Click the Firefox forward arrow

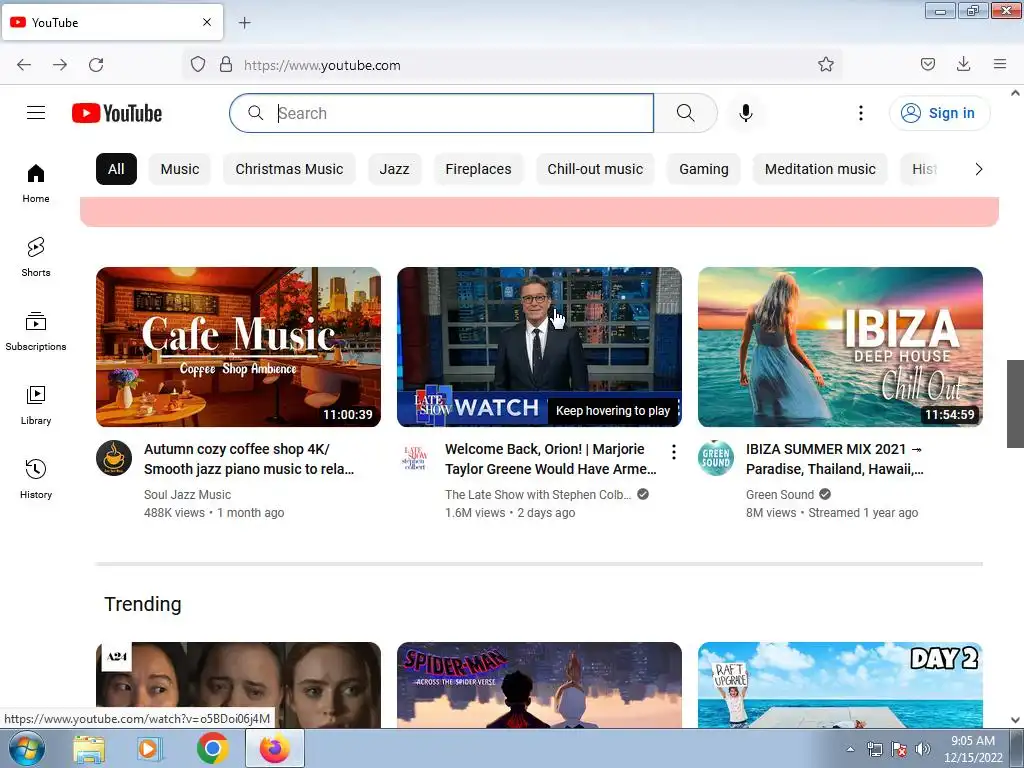[x=60, y=65]
